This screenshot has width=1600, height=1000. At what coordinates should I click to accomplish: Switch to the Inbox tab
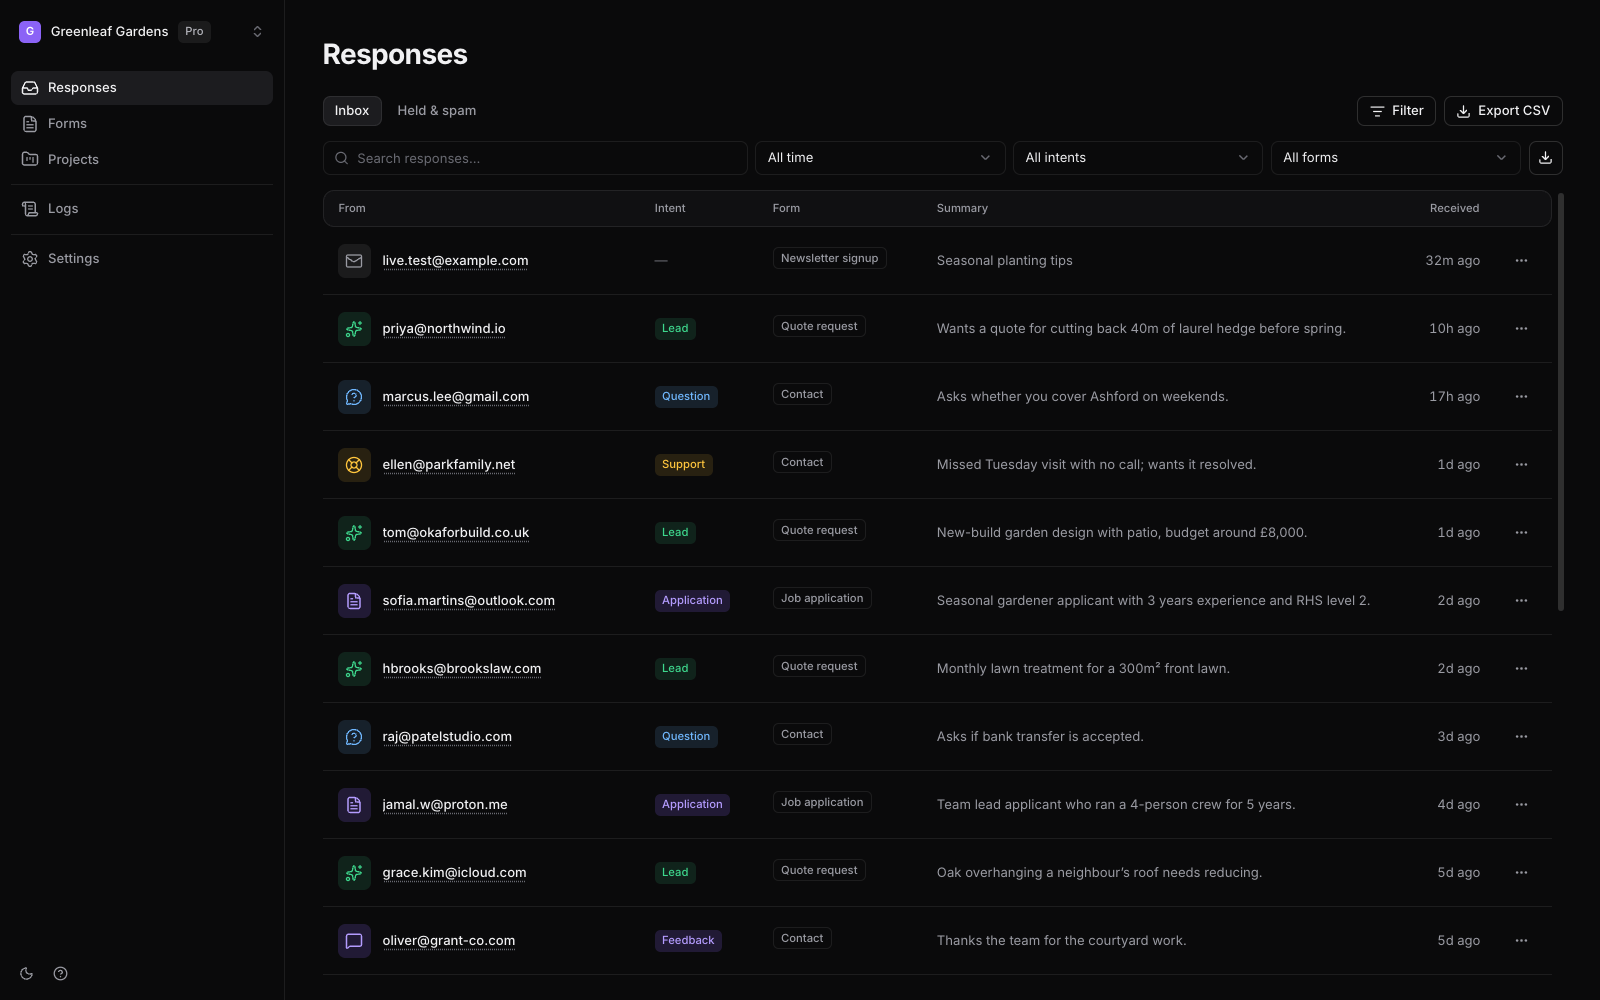(x=352, y=111)
